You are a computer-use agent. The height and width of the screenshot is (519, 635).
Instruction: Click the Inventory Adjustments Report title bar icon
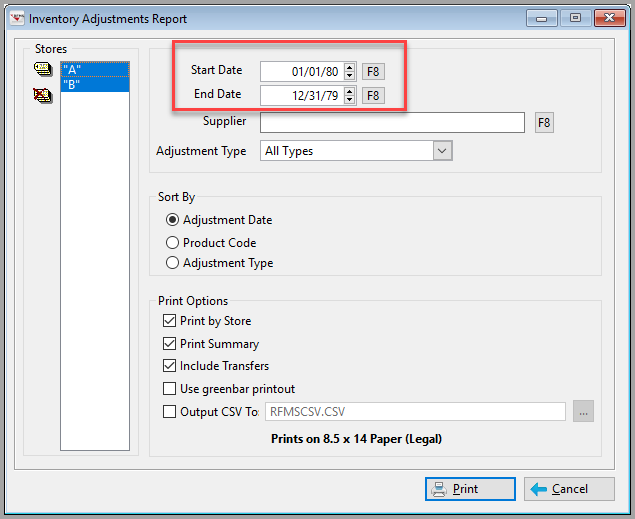[17, 18]
